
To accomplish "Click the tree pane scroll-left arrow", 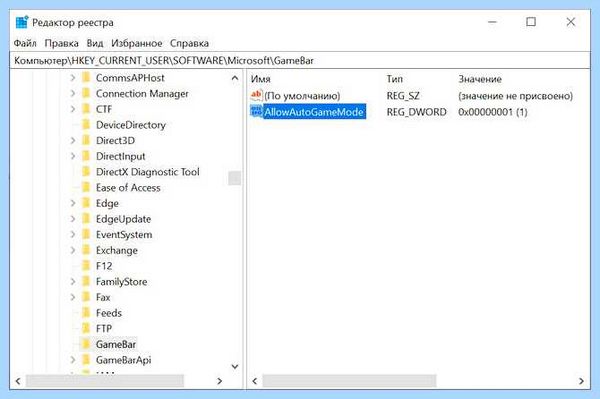I will pyautogui.click(x=18, y=381).
